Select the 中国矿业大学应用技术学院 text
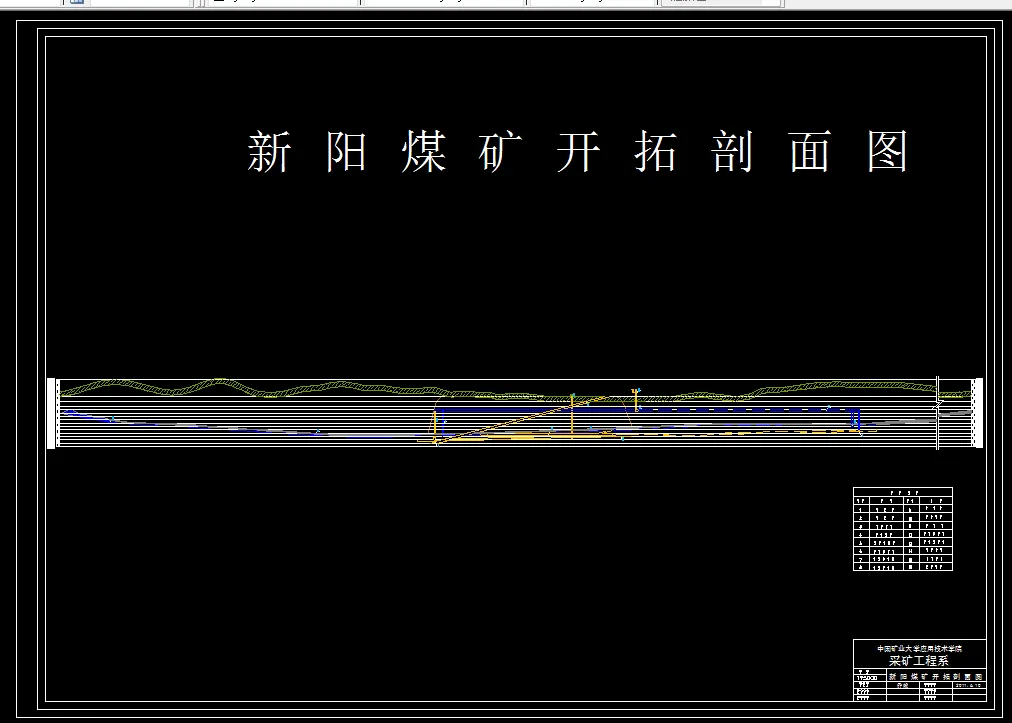Screen dimensions: 1012x723 (x=920, y=648)
